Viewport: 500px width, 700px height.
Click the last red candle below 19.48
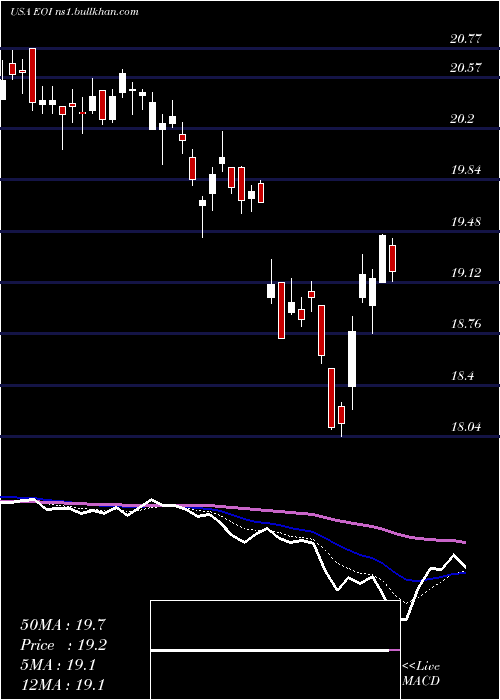[392, 258]
